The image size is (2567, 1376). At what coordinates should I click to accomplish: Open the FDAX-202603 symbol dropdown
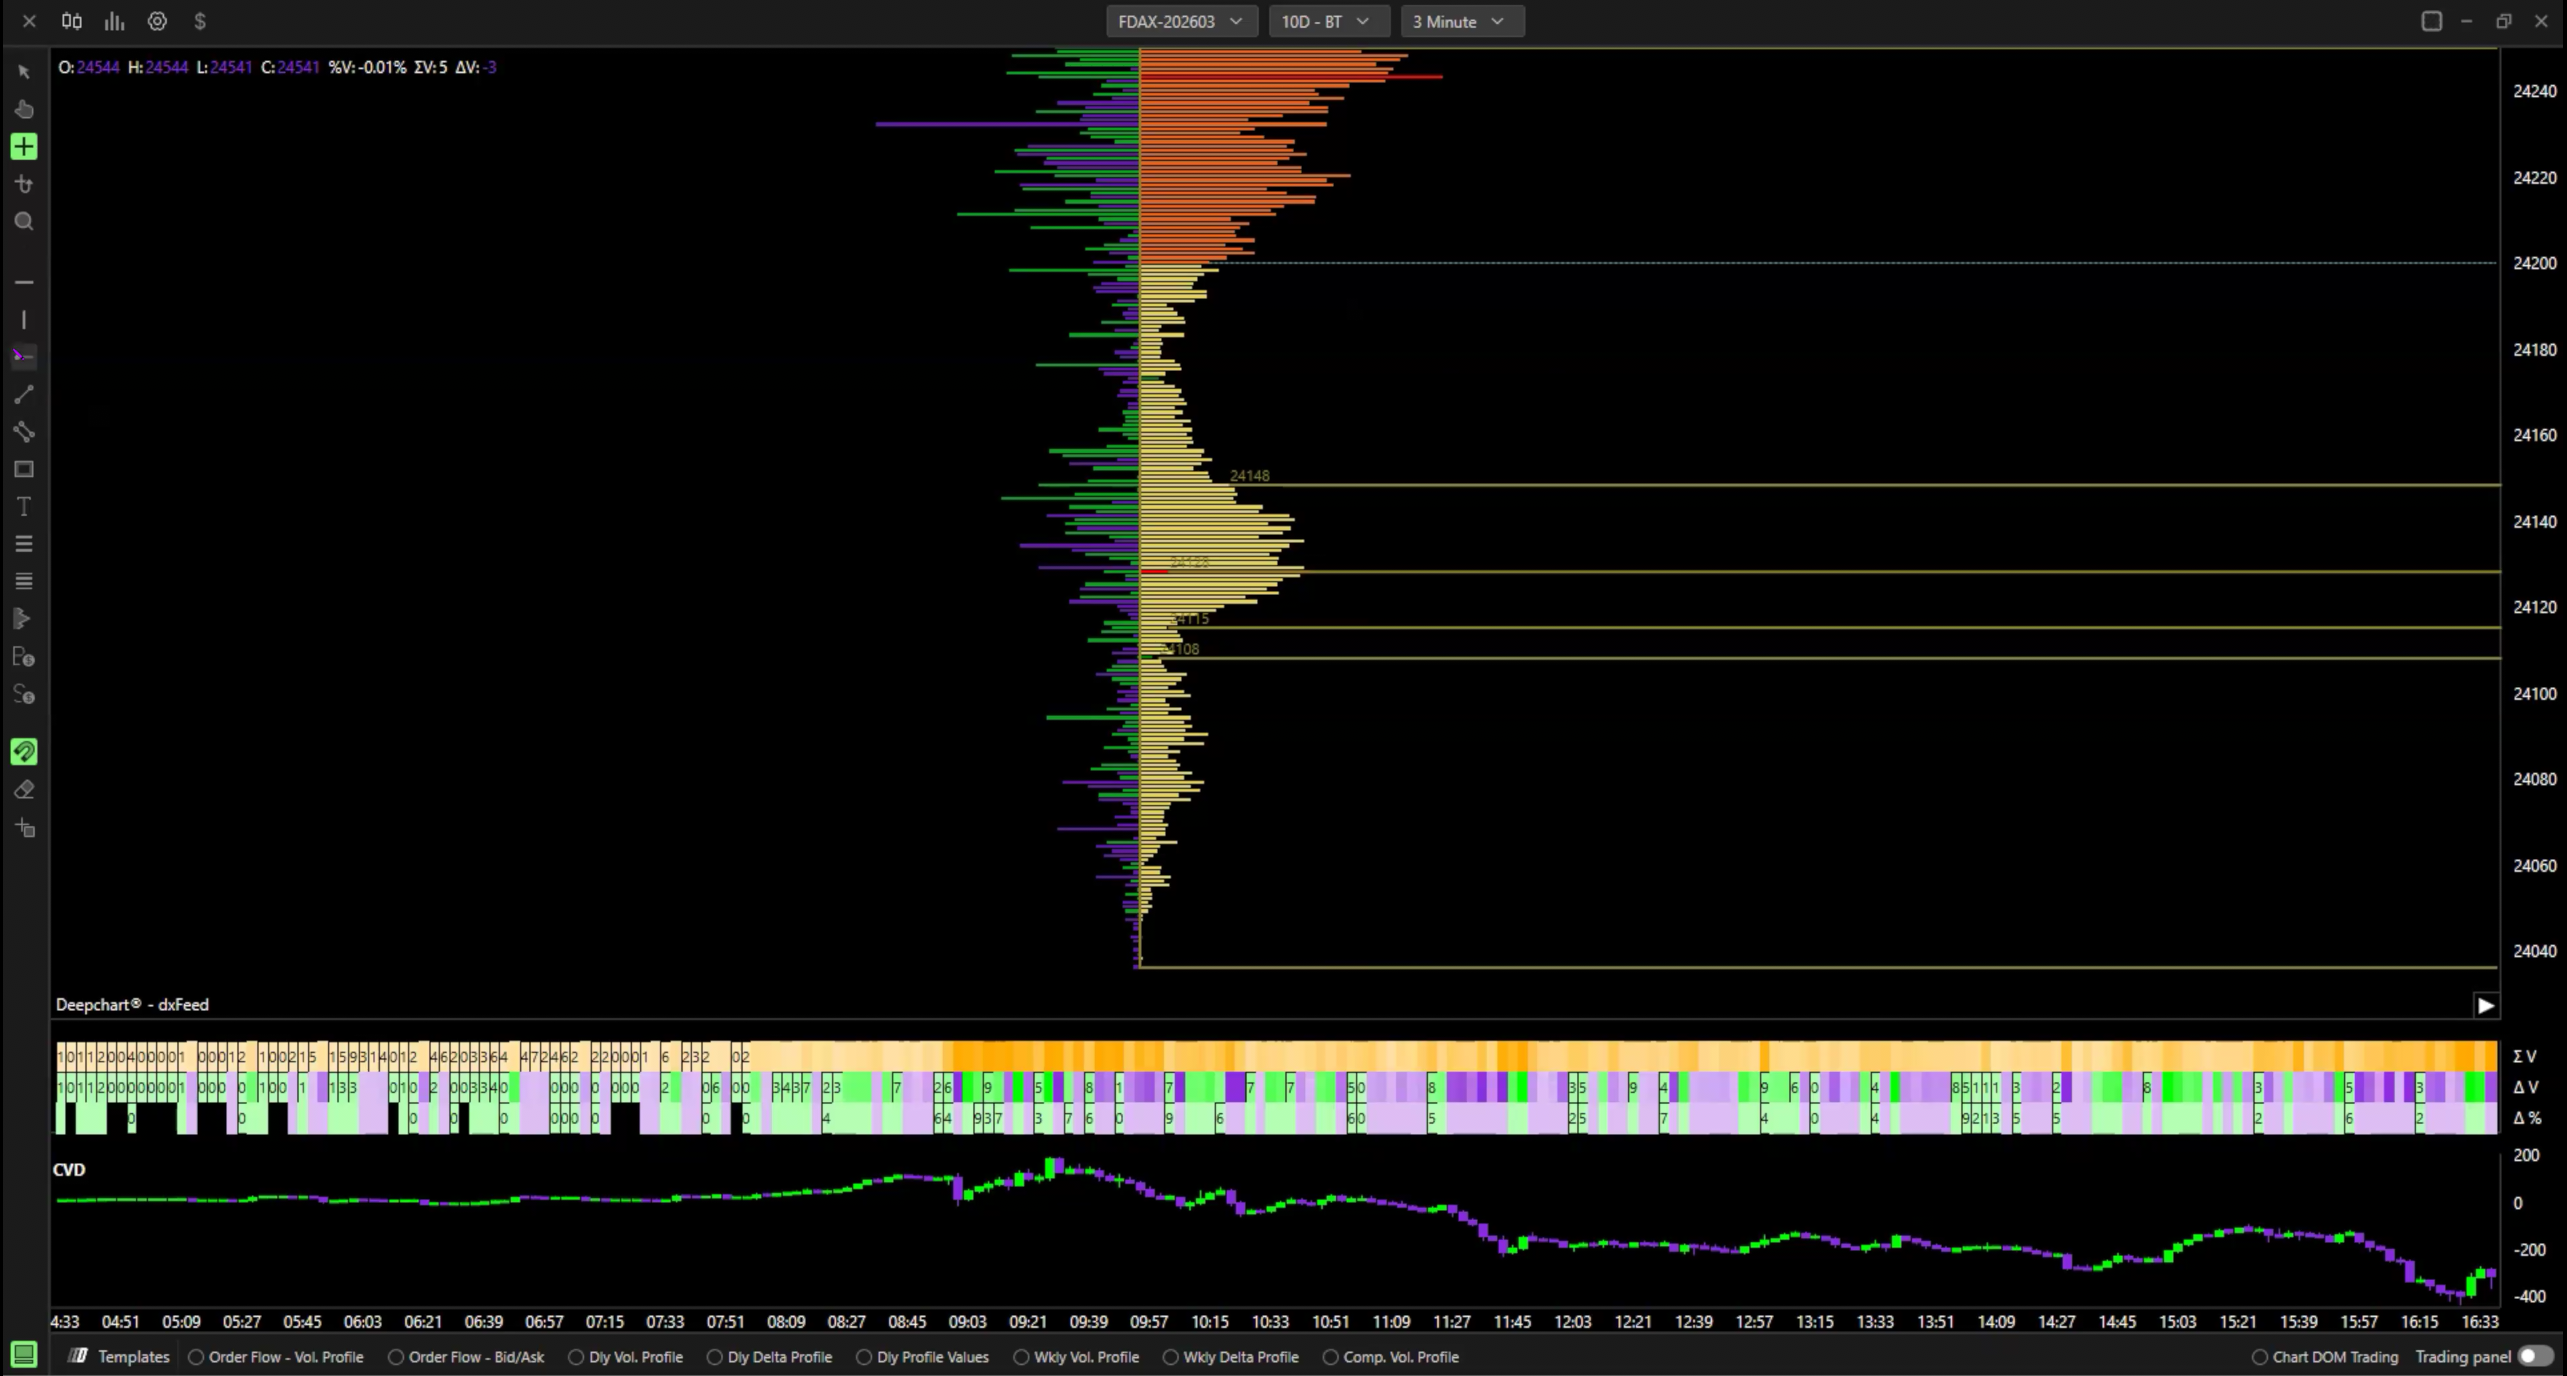pyautogui.click(x=1180, y=21)
